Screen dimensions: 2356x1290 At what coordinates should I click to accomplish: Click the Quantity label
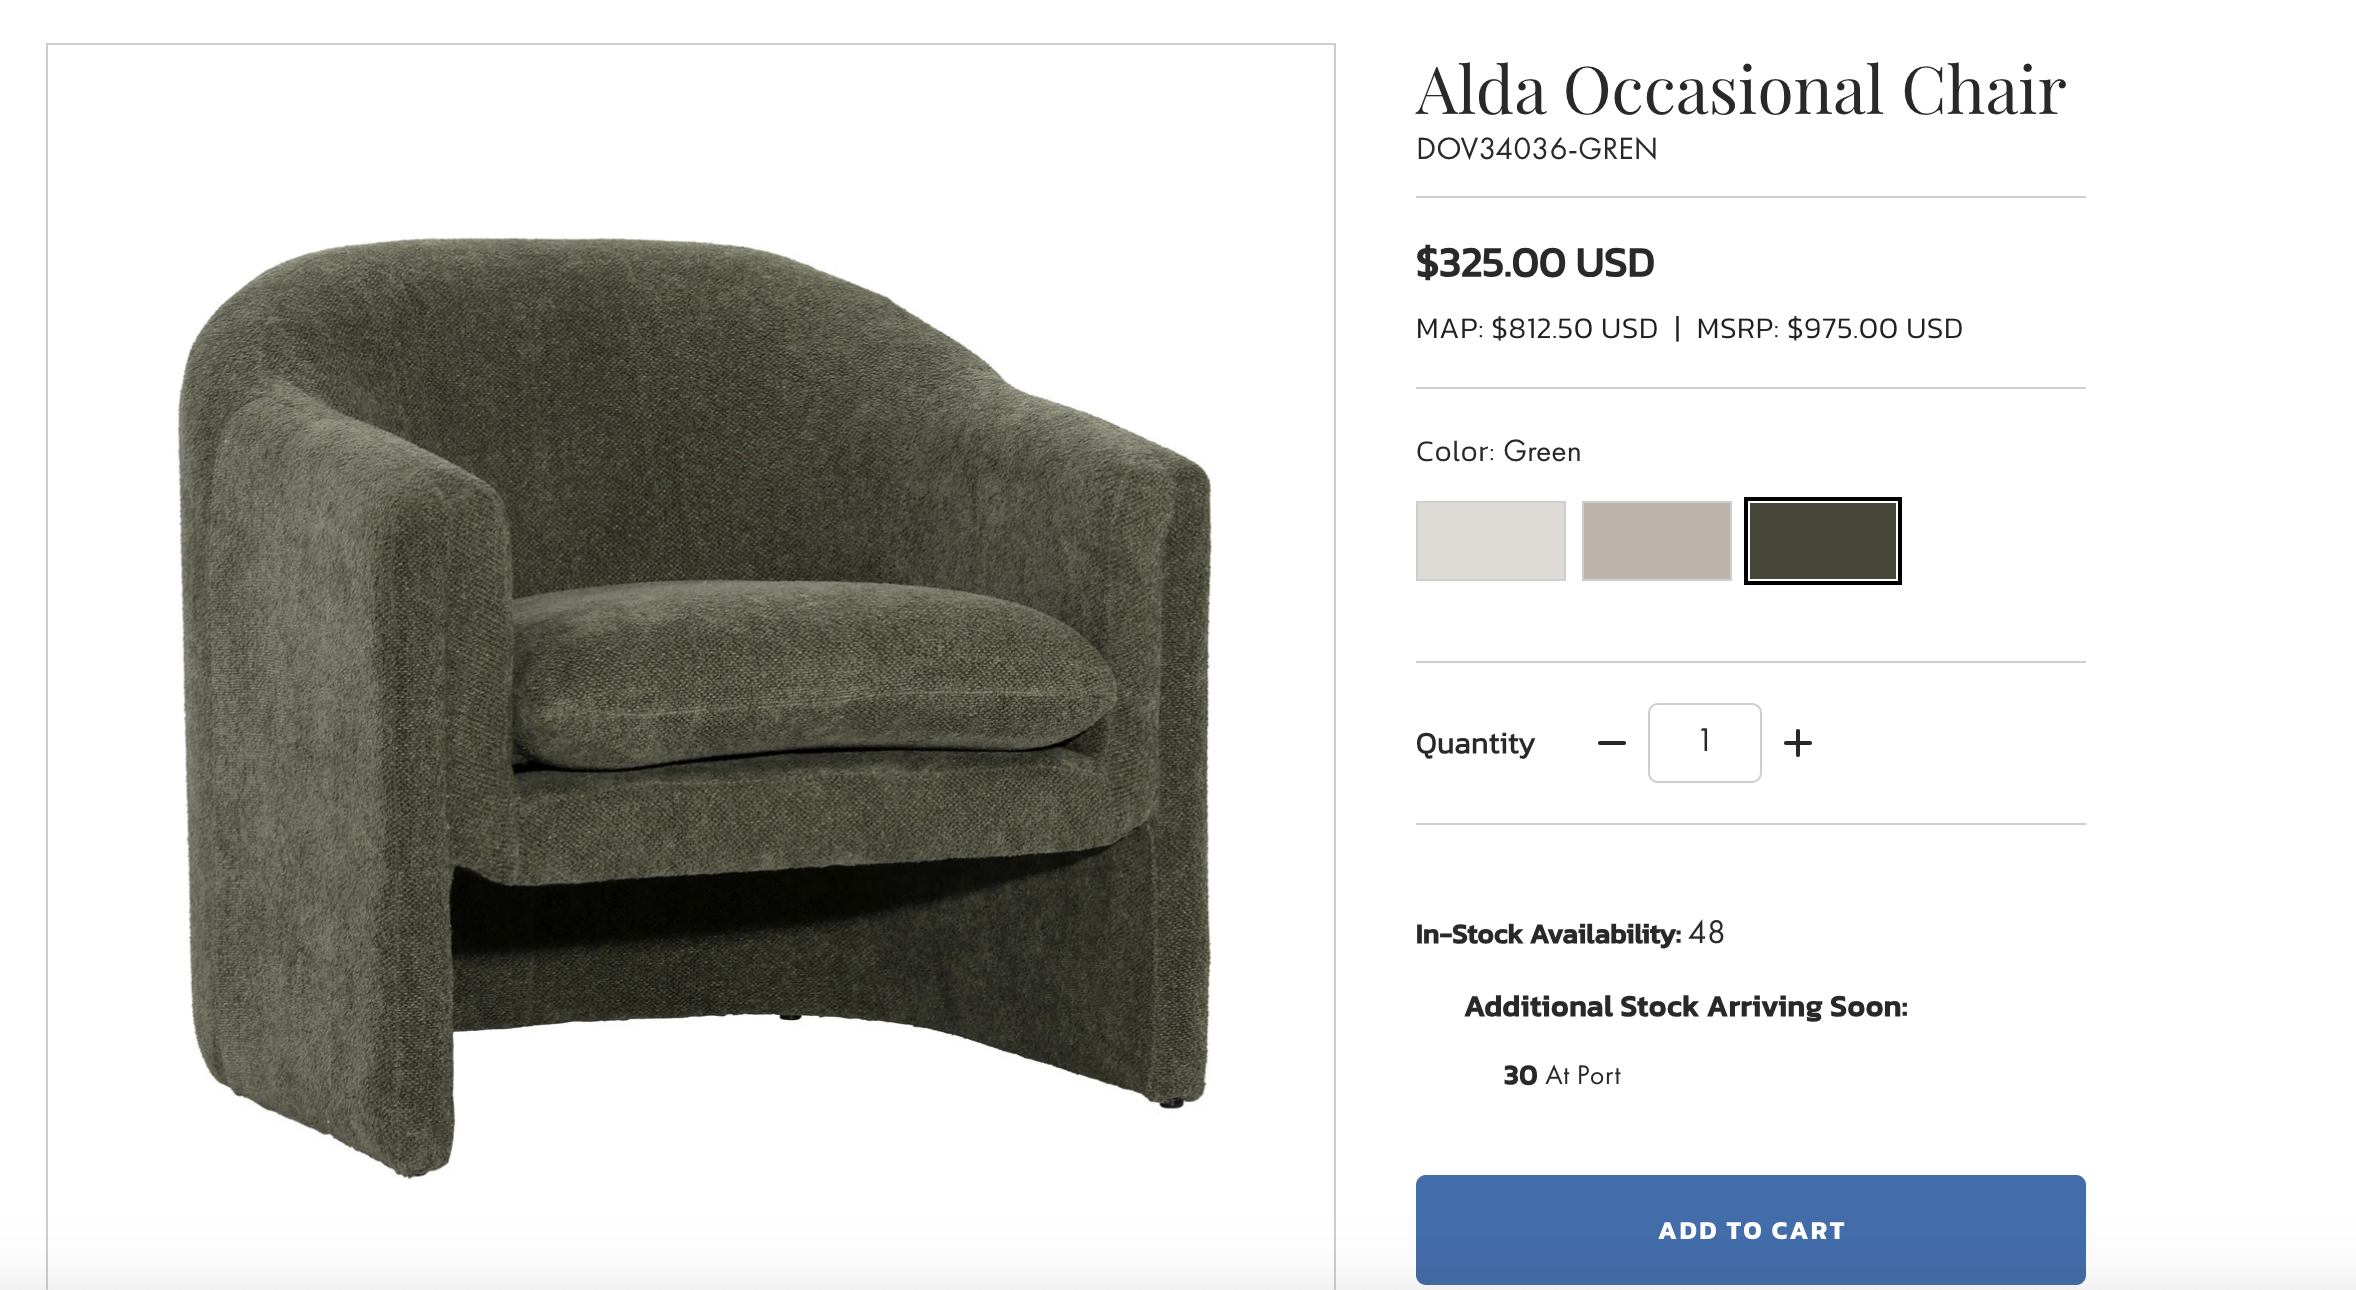(x=1475, y=743)
